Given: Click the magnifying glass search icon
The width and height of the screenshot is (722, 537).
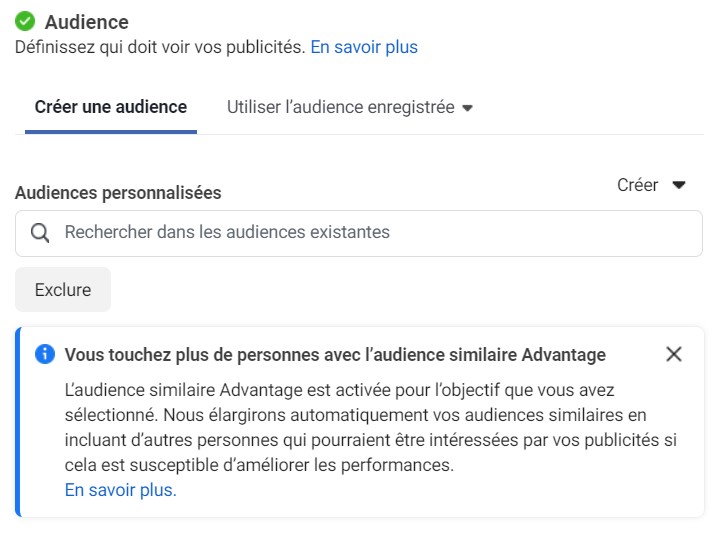Looking at the screenshot, I should (40, 233).
